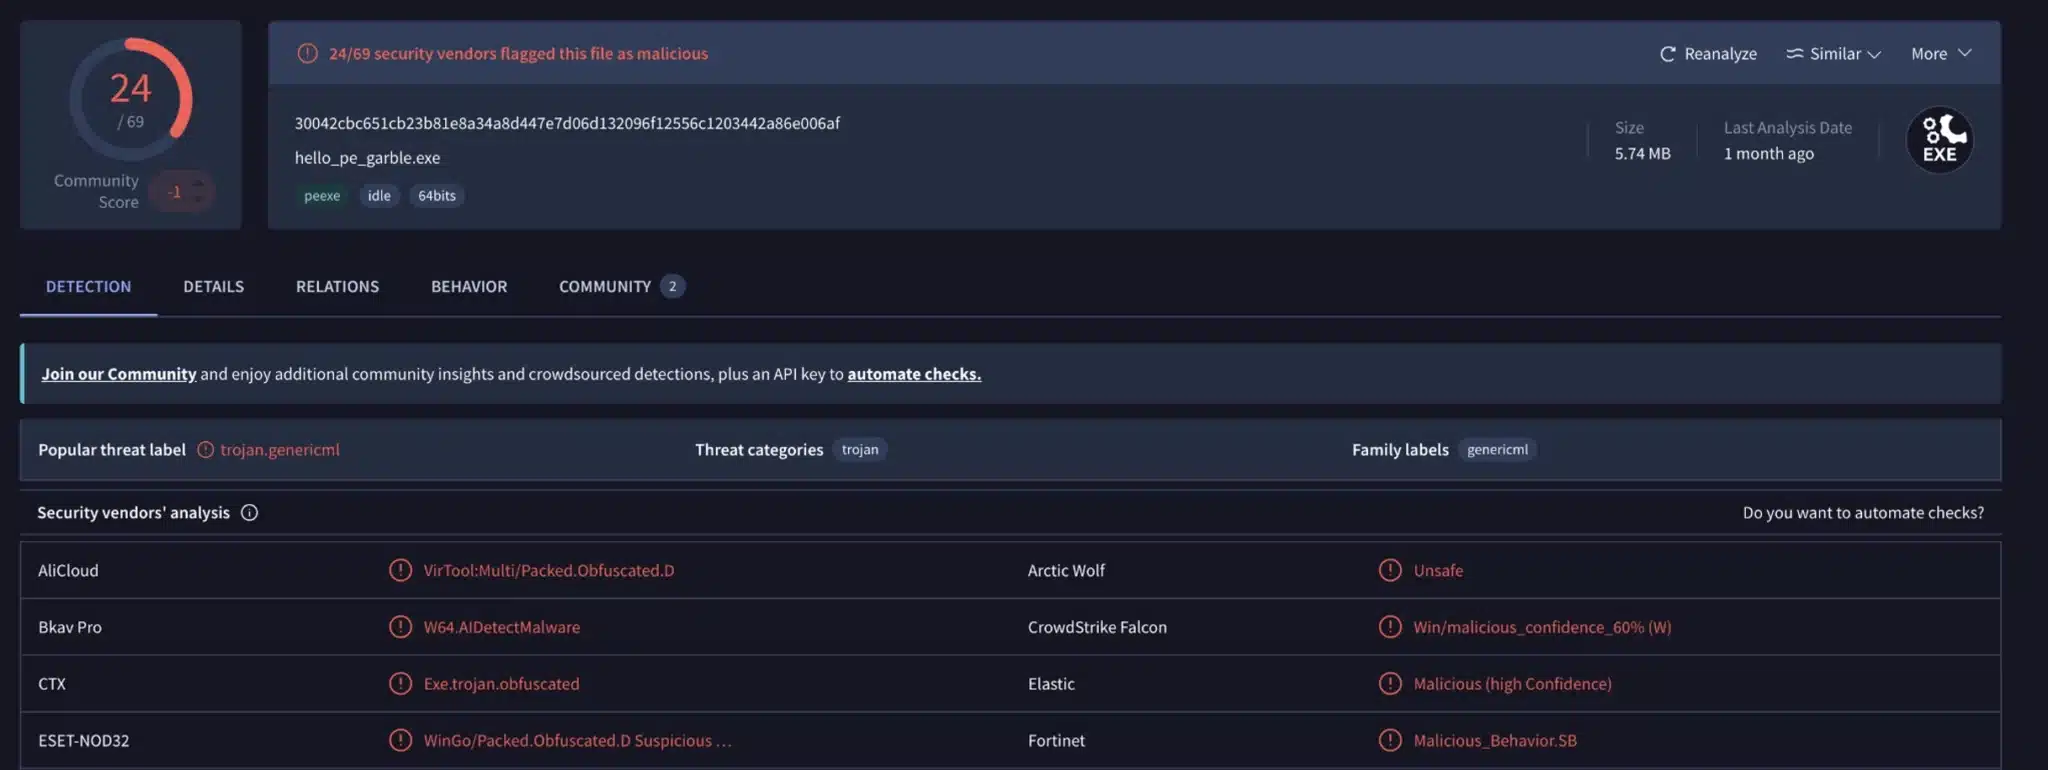Image resolution: width=2048 pixels, height=770 pixels.
Task: Click the warning icon beside CrowdStrike Falcon result
Action: click(x=1390, y=627)
